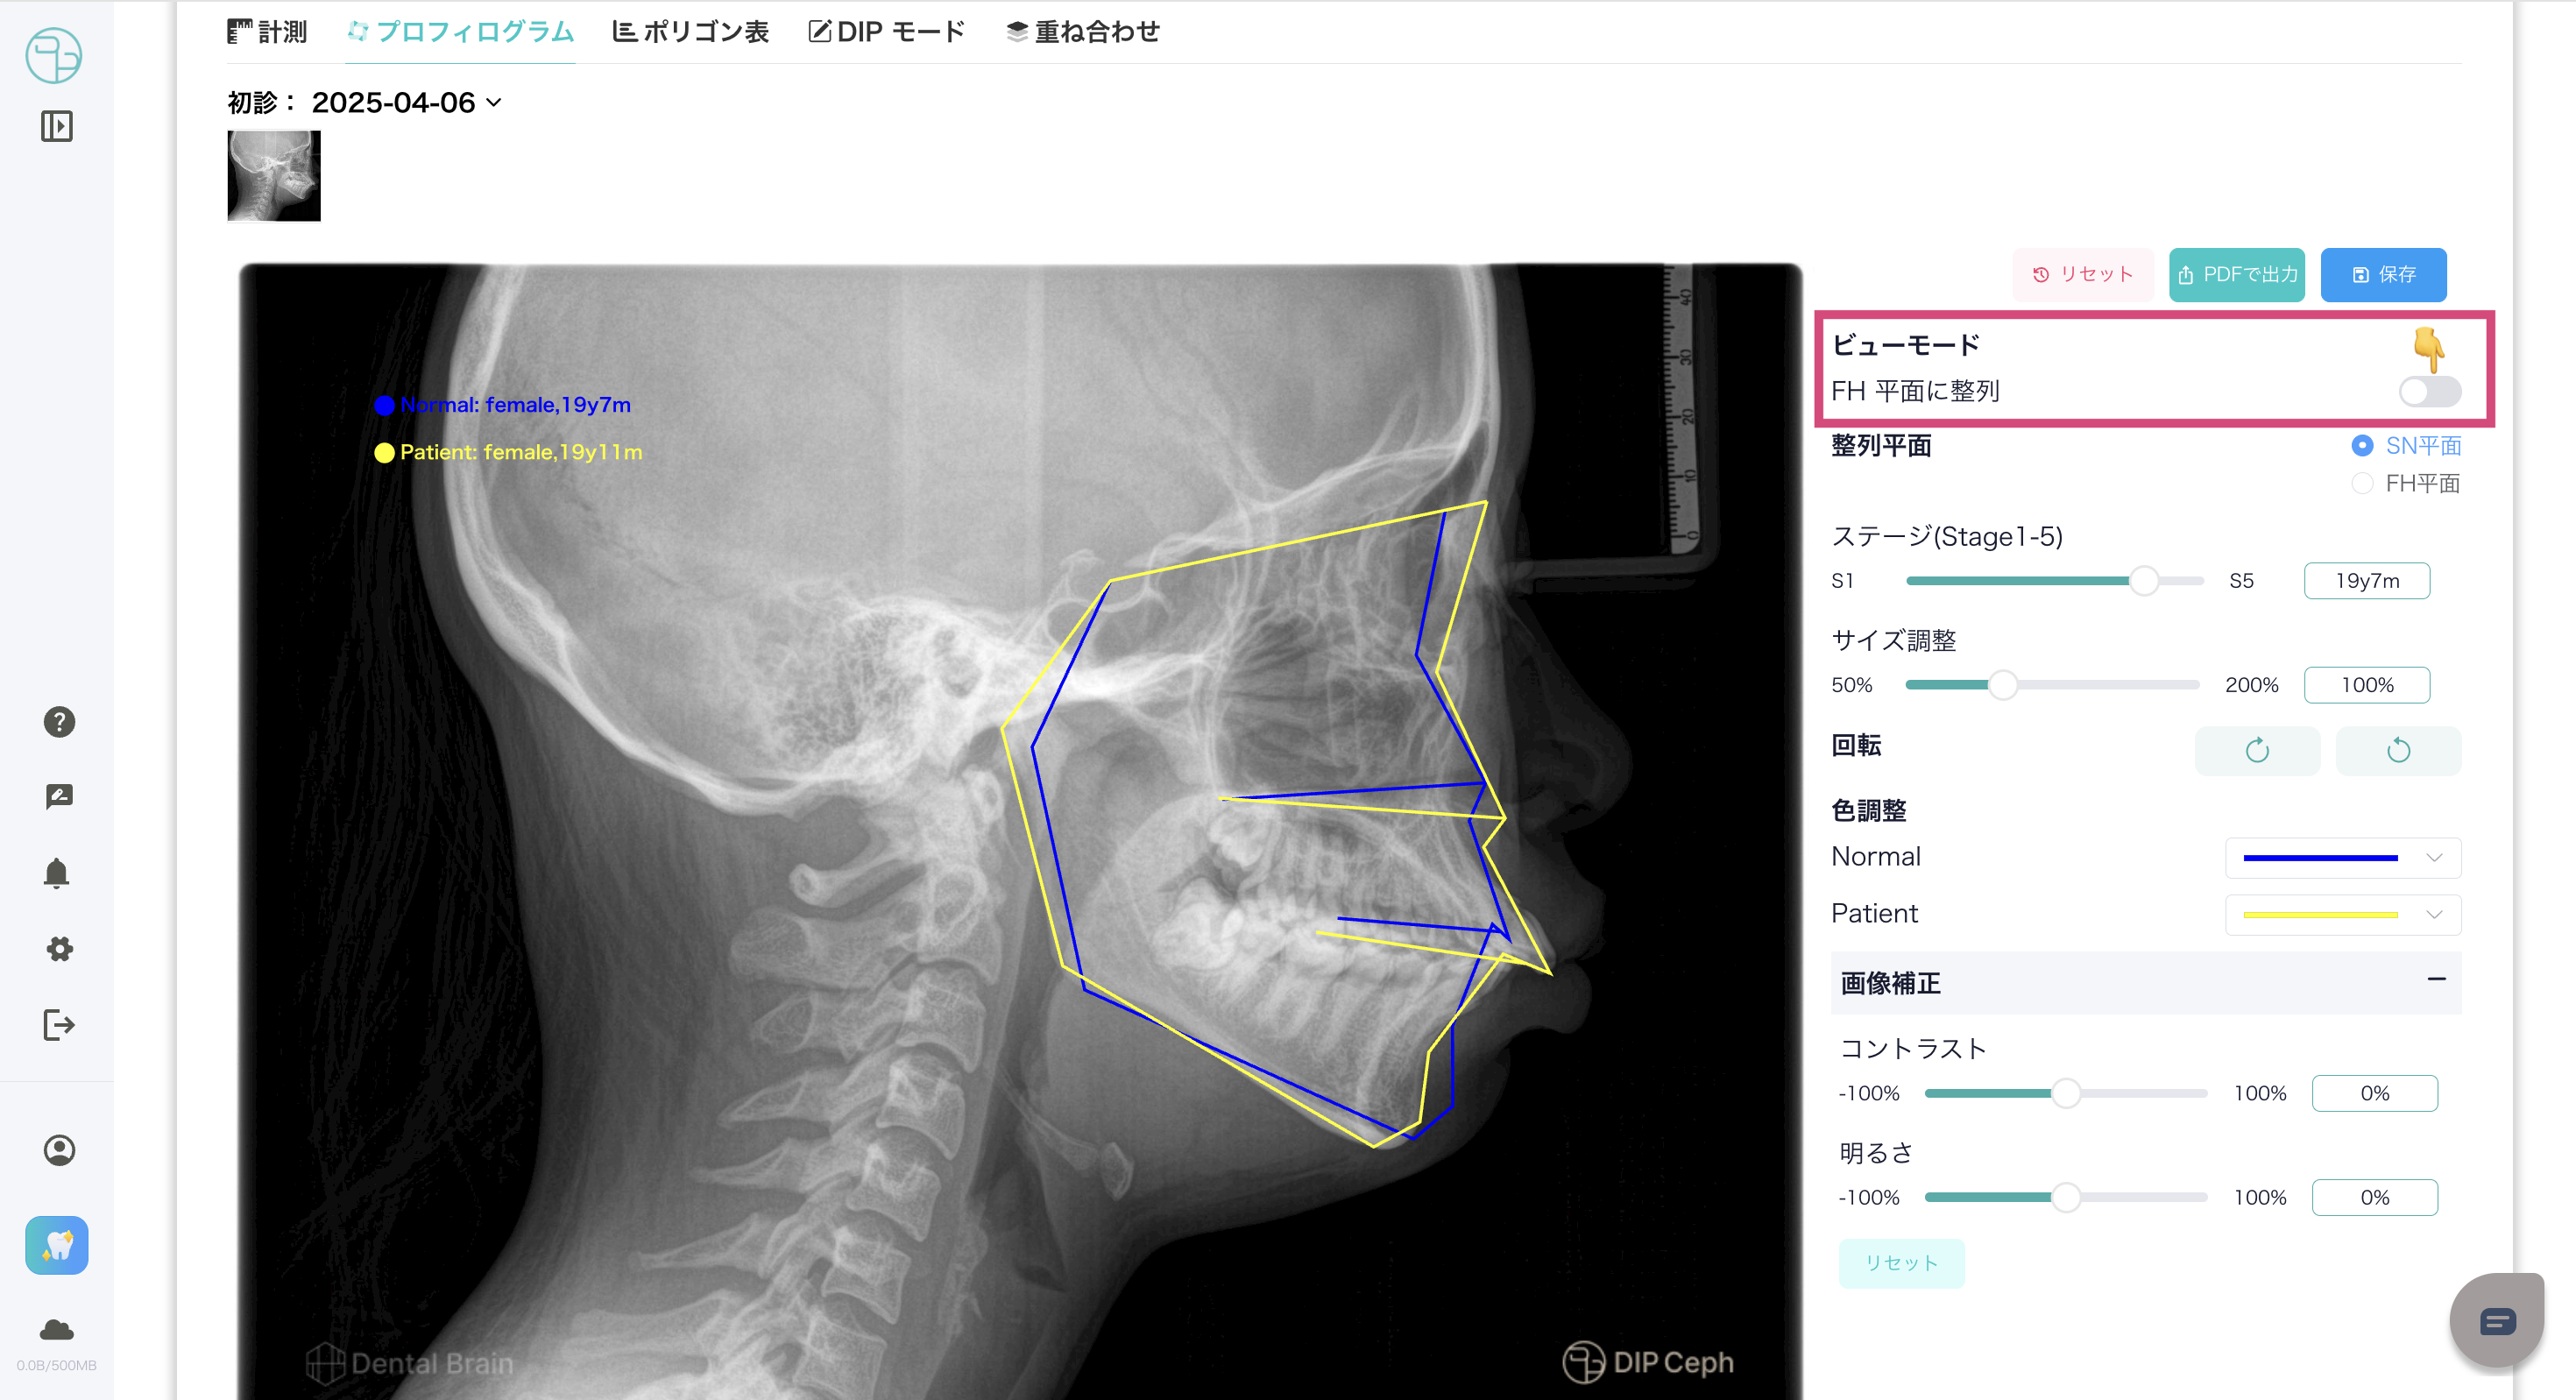Open the help question mark icon

59,722
